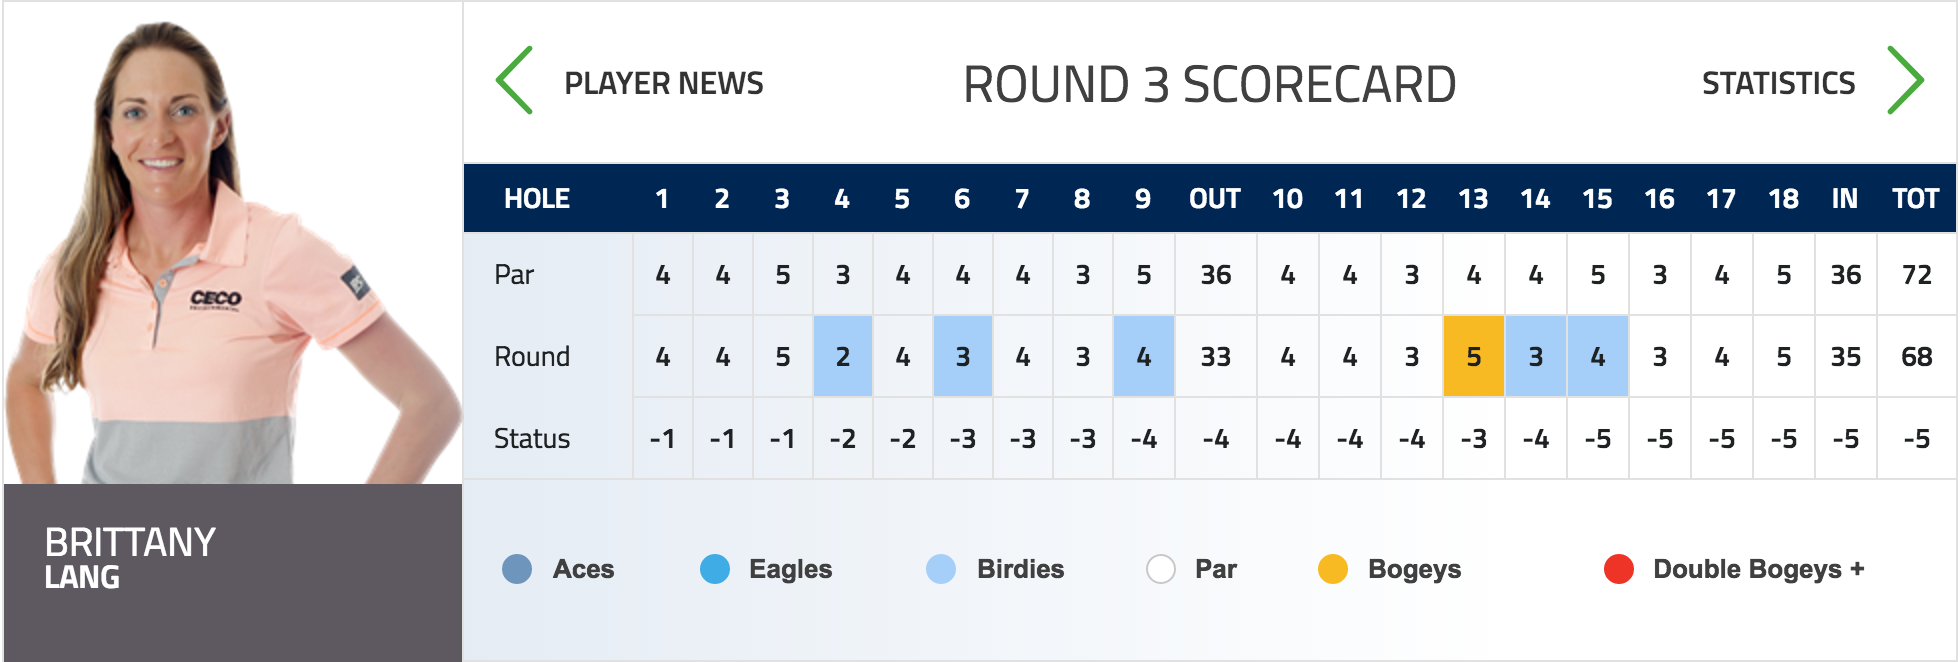Image resolution: width=1960 pixels, height=662 pixels.
Task: Click the Bogeys legend yellow circle
Action: 1333,569
